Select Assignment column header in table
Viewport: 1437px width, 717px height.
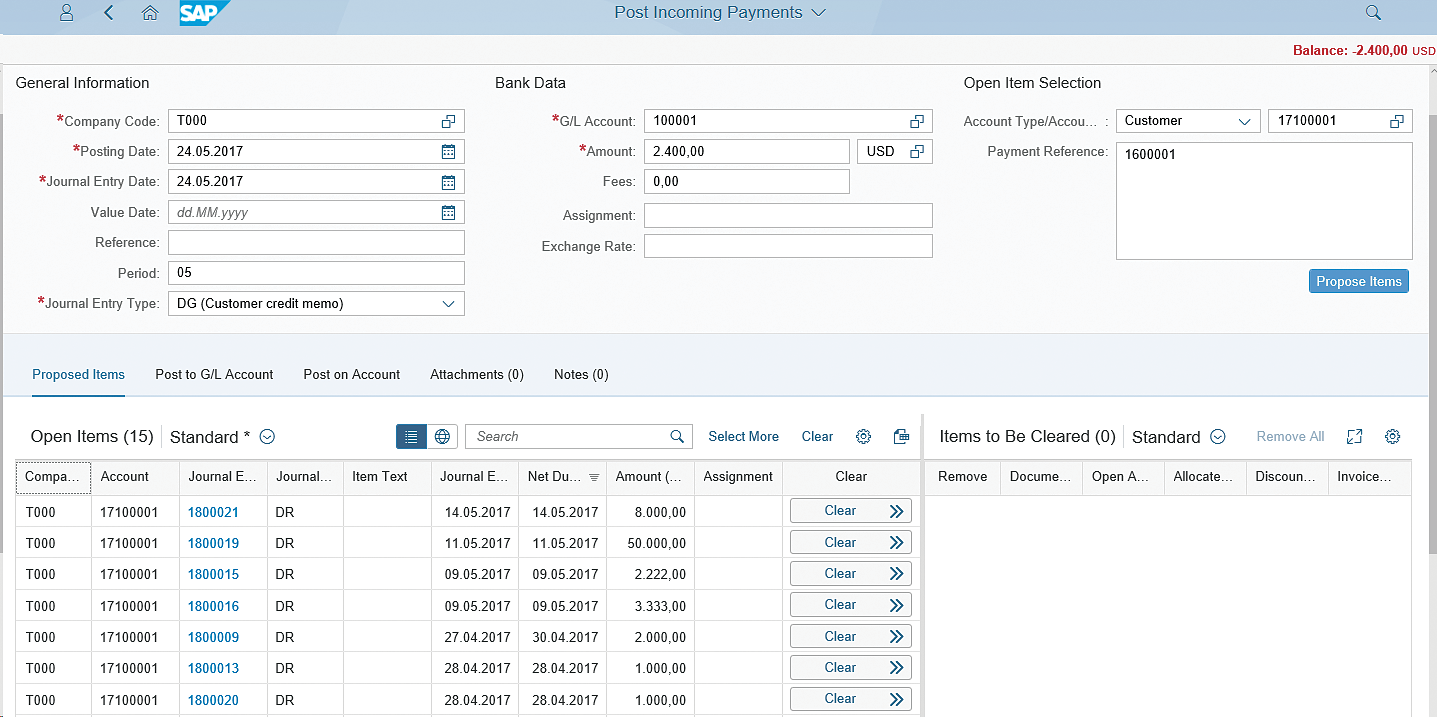click(738, 477)
